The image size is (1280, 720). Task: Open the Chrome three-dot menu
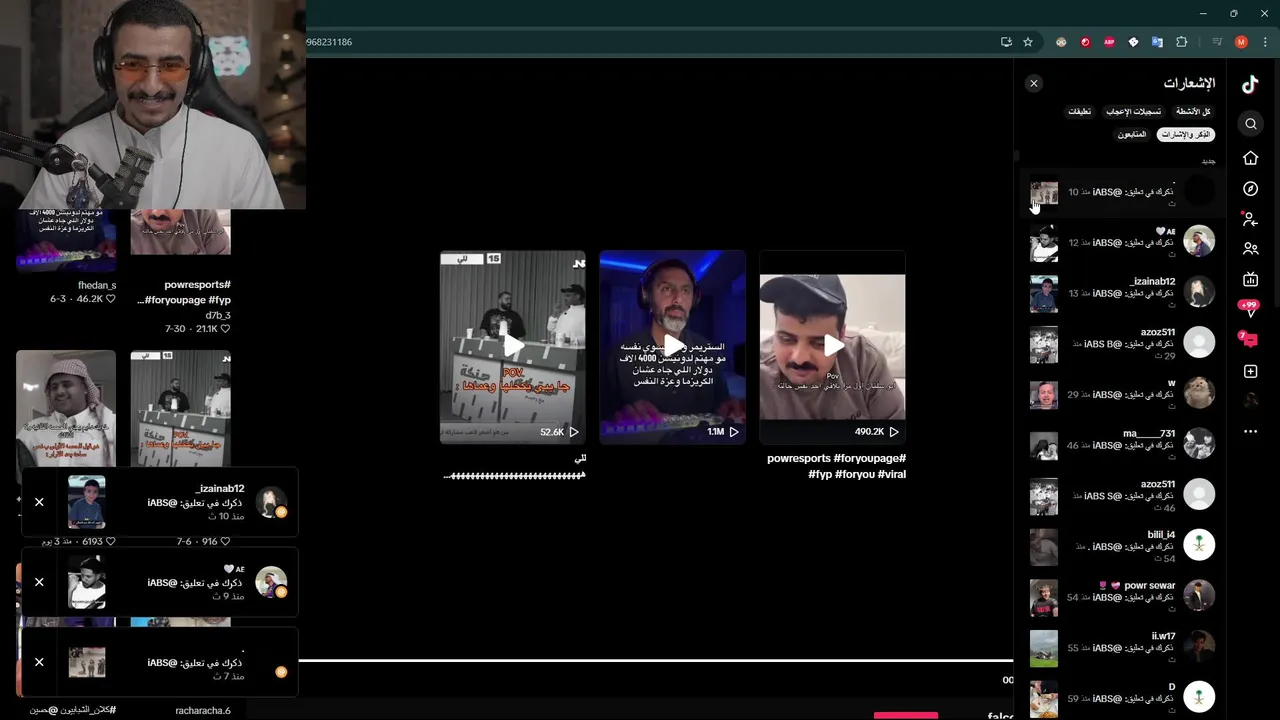tap(1266, 42)
